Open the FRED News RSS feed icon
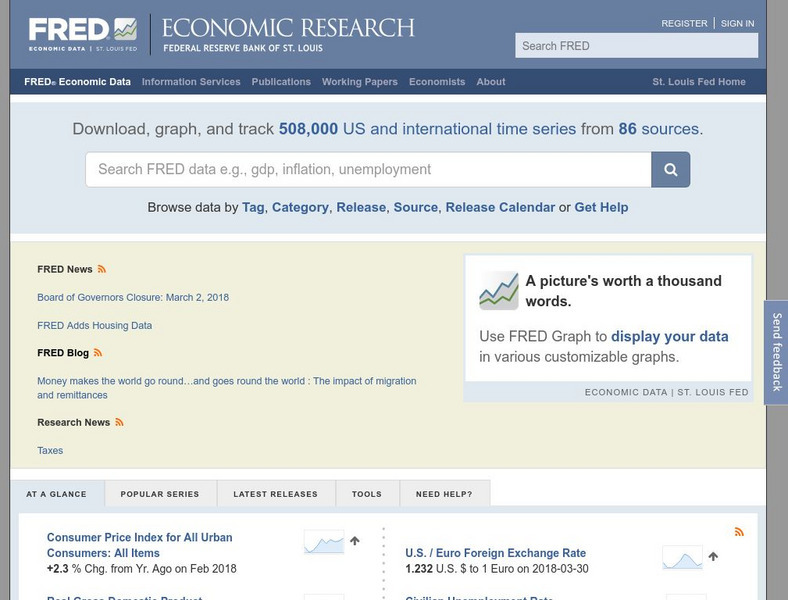The height and width of the screenshot is (600, 788). pyautogui.click(x=102, y=270)
